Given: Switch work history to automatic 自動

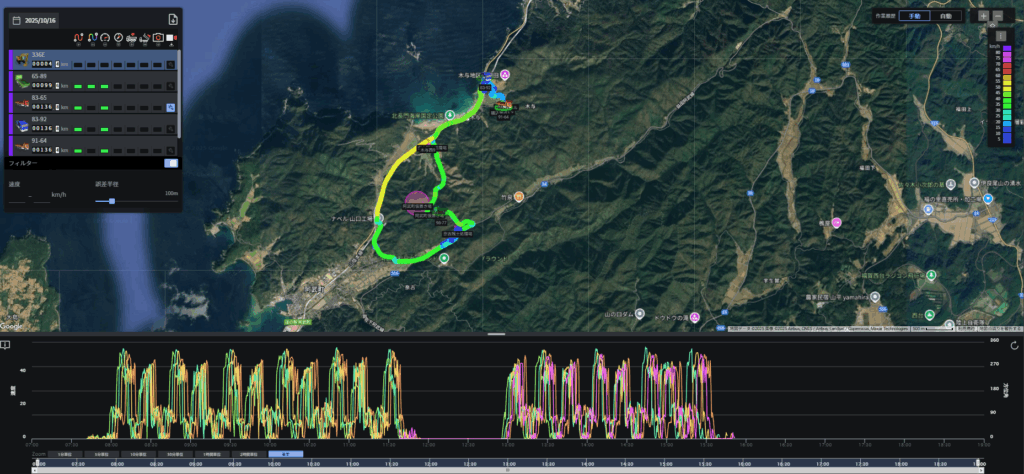Looking at the screenshot, I should point(946,16).
